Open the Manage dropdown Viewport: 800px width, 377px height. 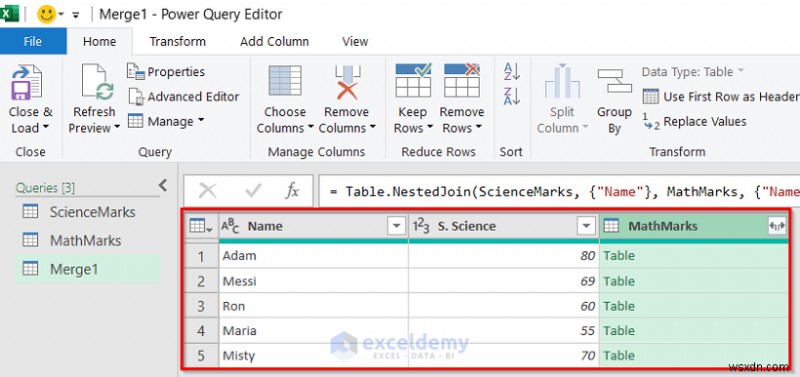coord(201,121)
